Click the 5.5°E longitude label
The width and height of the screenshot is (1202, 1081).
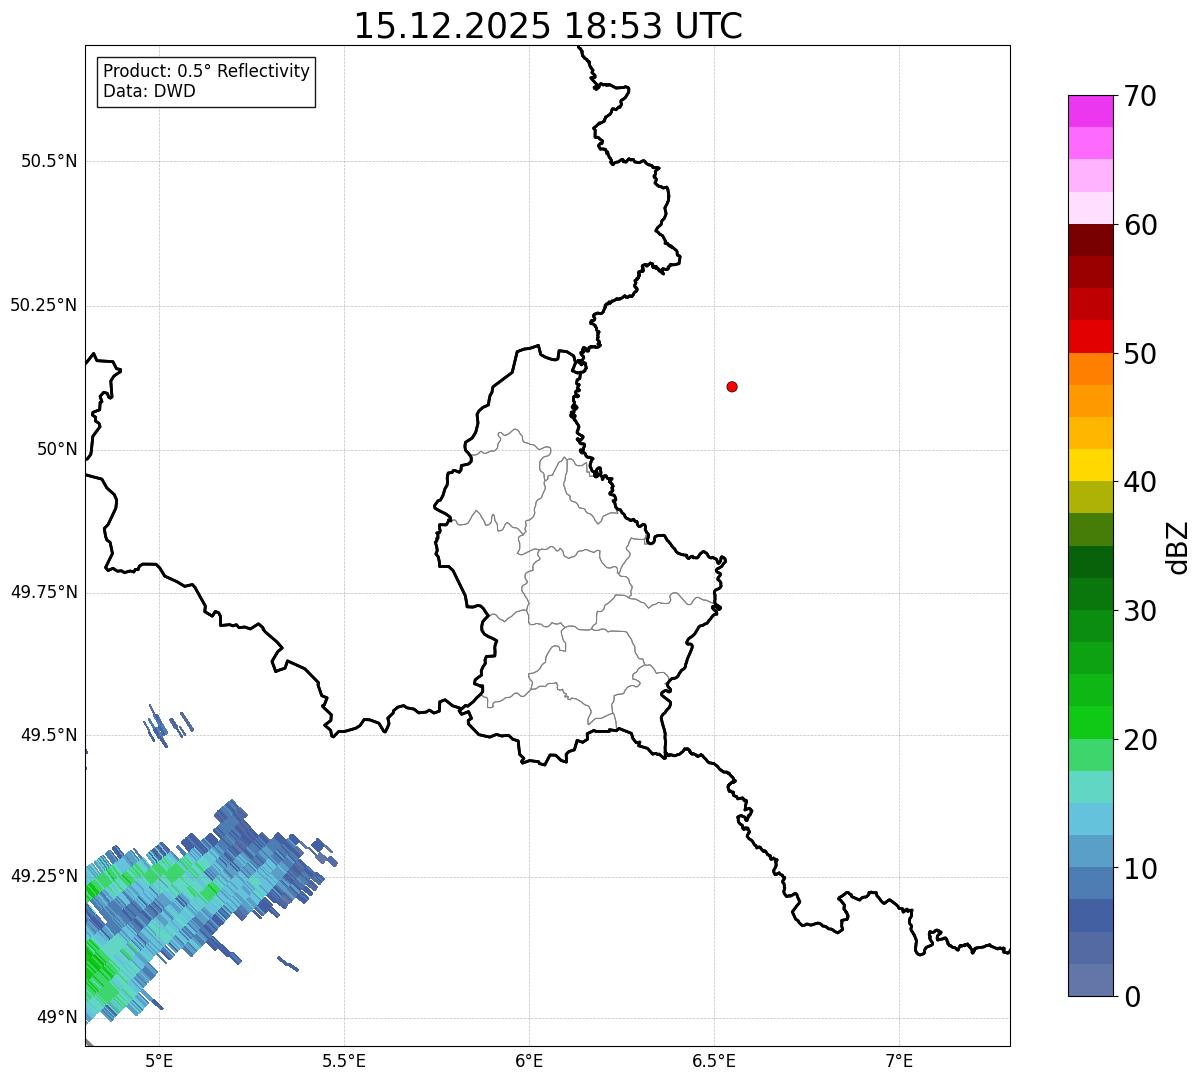[344, 1060]
